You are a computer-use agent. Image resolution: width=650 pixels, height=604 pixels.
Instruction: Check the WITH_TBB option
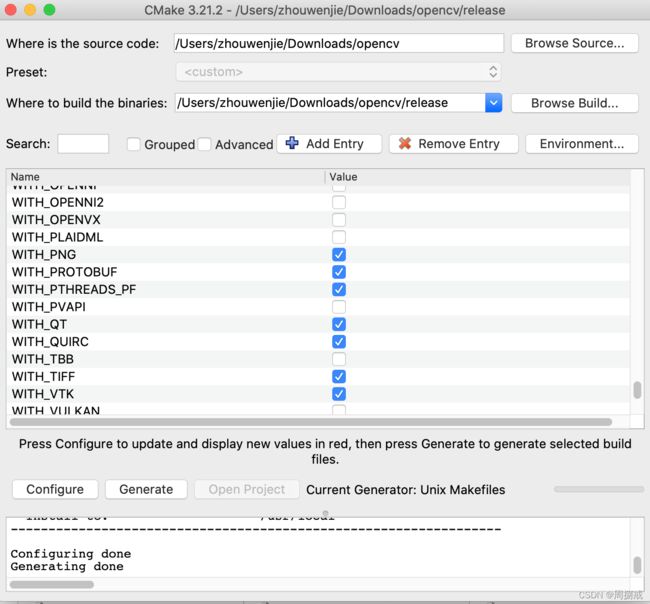(339, 359)
